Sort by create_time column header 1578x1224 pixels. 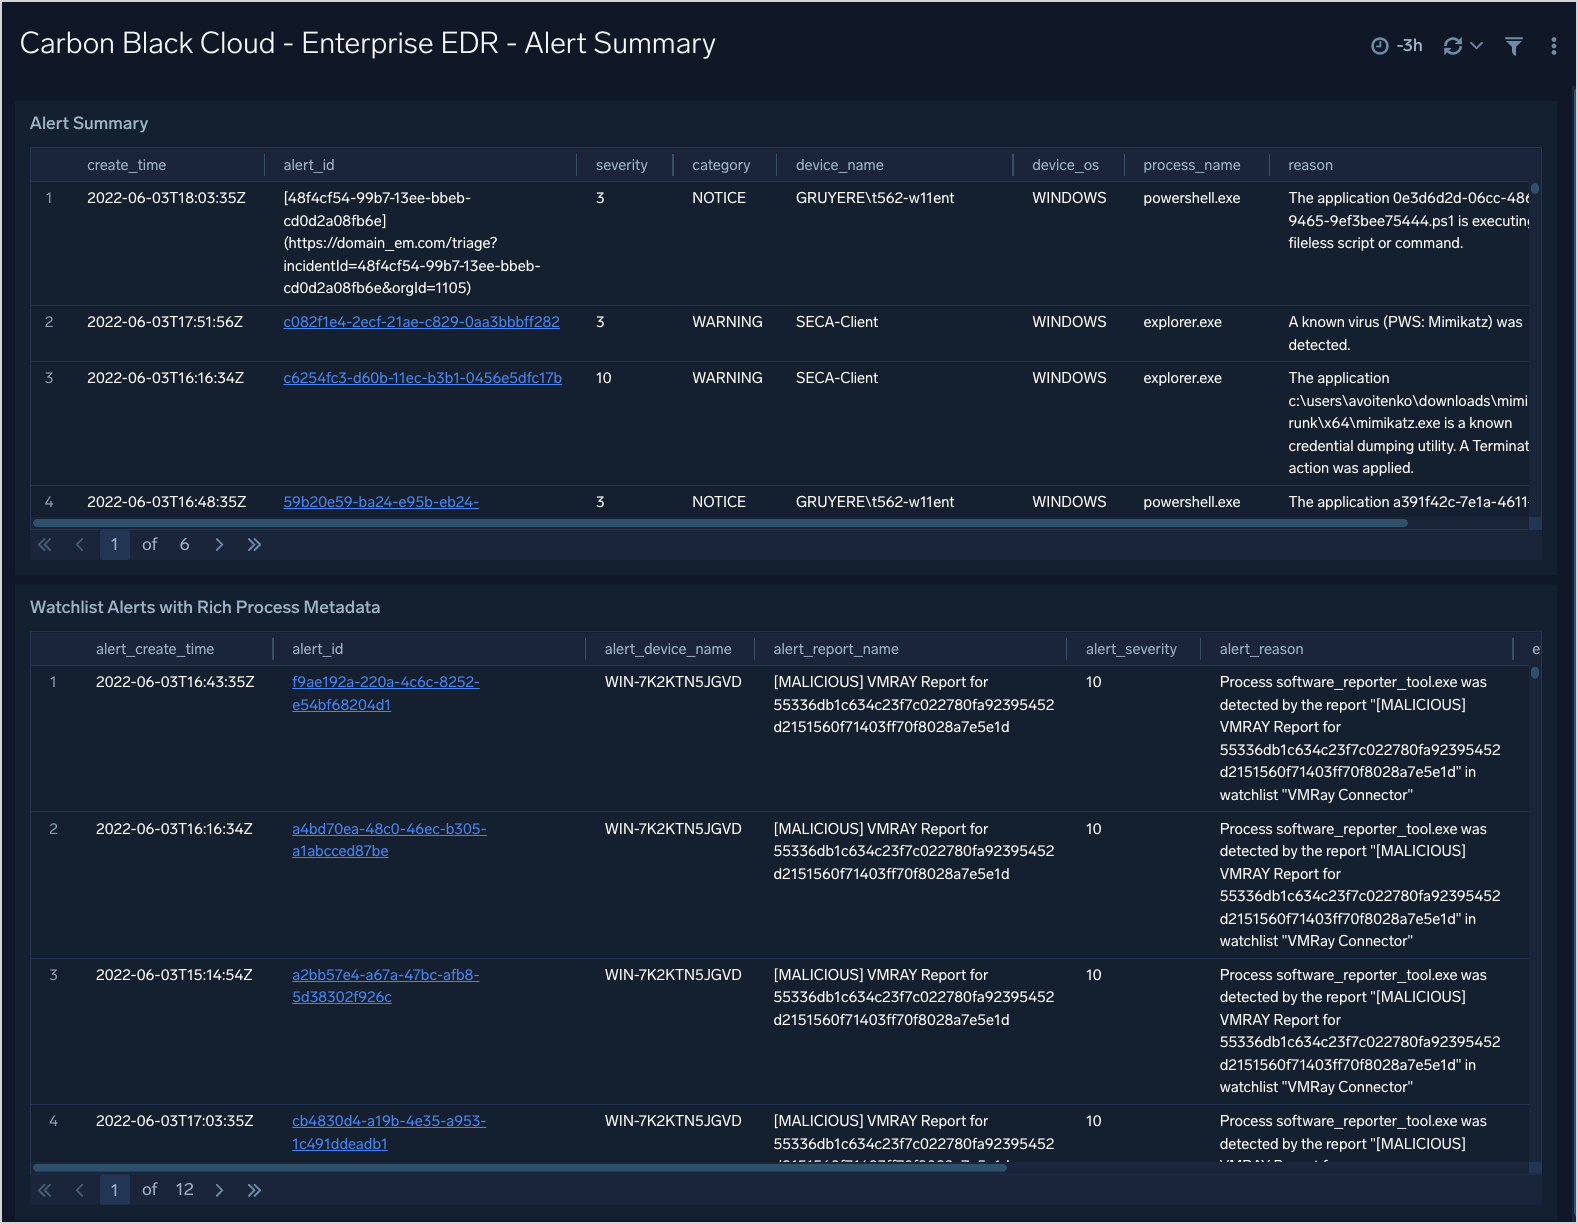[x=126, y=165]
